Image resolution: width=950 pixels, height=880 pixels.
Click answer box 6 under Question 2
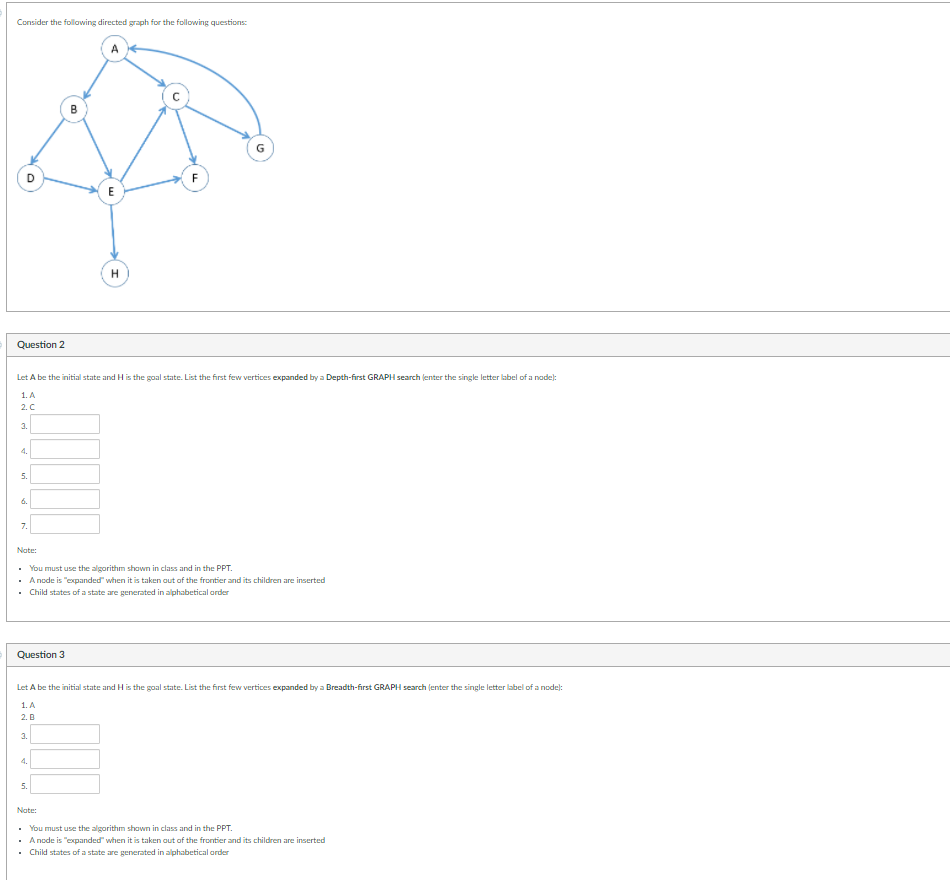pos(64,498)
